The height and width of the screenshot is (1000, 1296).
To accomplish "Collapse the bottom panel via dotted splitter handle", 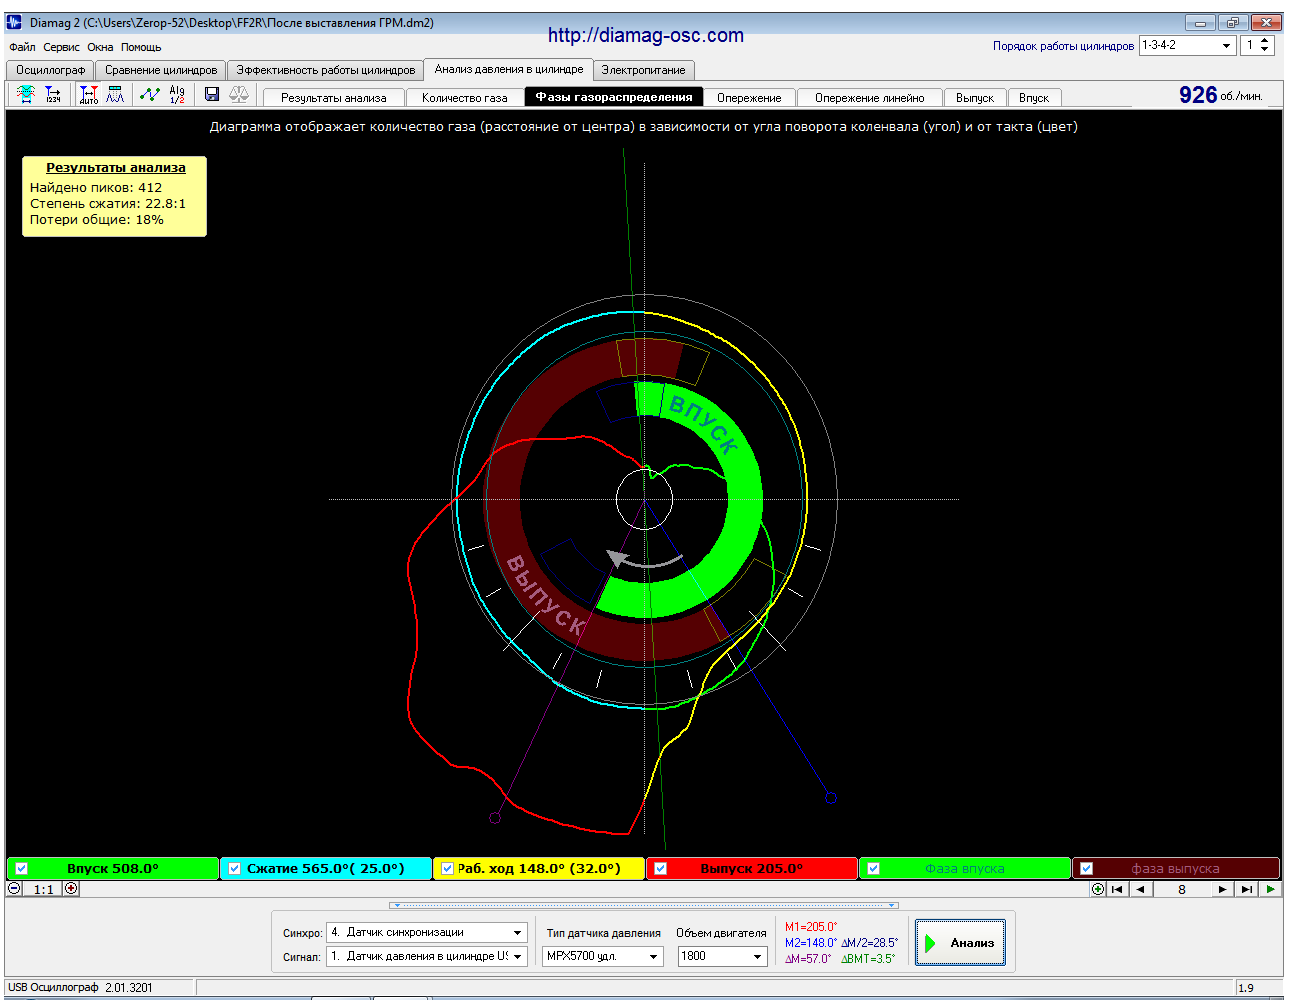I will (x=644, y=905).
